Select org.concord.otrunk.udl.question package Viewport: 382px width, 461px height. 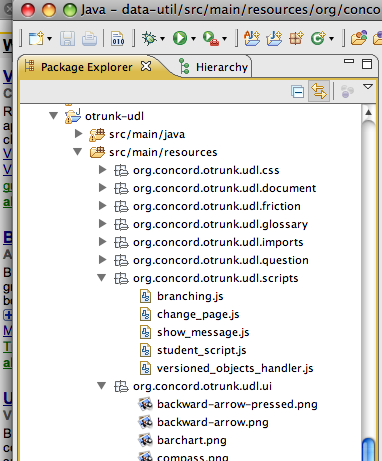221,260
